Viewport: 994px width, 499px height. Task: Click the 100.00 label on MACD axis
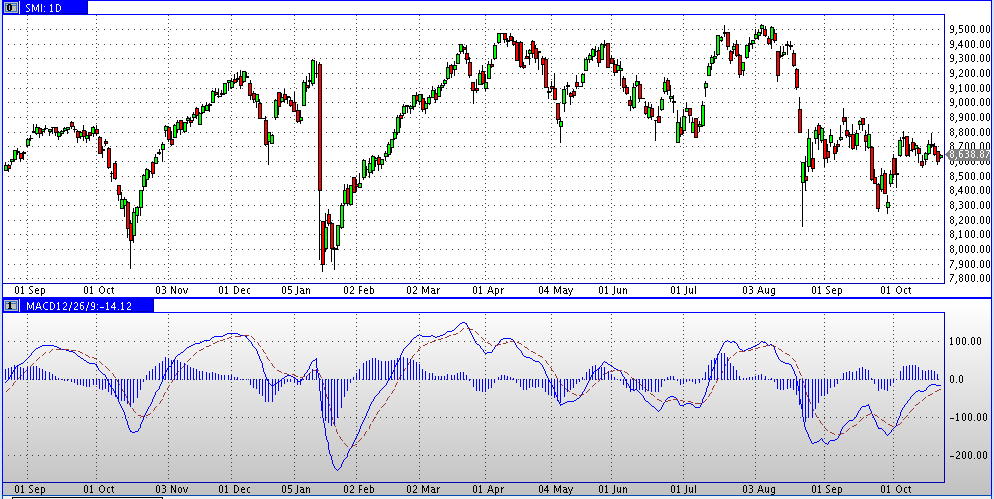[x=965, y=341]
